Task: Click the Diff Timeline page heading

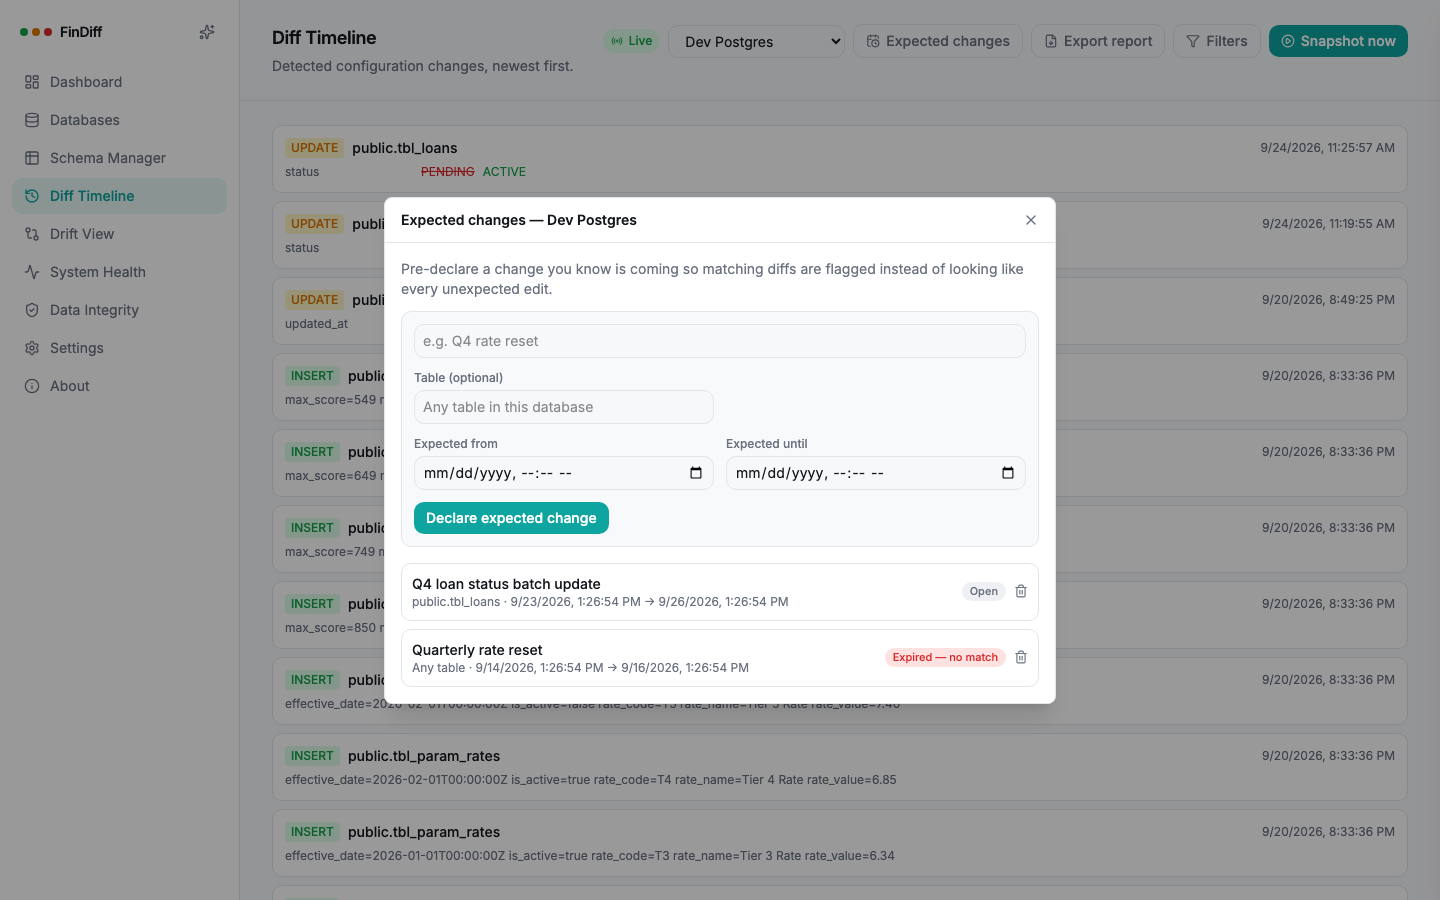Action: tap(324, 38)
